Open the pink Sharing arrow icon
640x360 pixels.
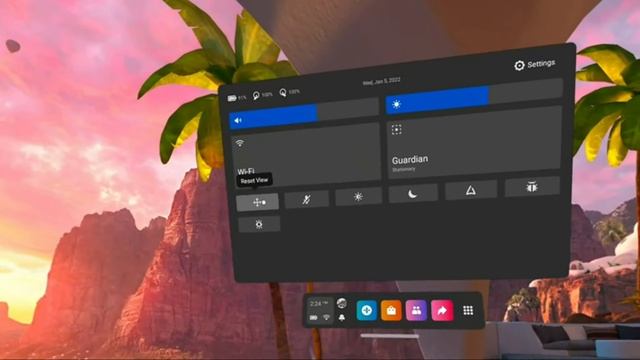click(442, 311)
